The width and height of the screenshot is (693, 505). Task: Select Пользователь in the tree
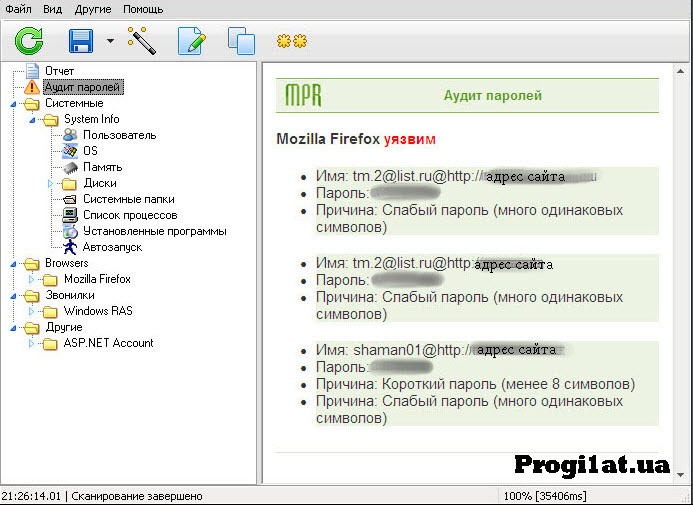click(x=119, y=135)
